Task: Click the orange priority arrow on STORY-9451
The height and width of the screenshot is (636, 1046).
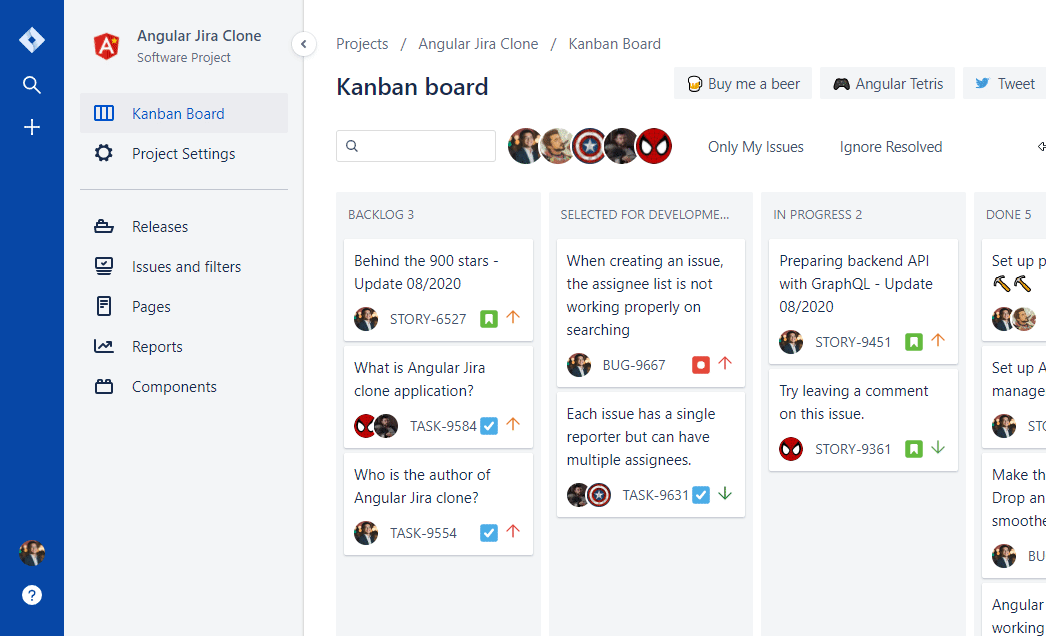Action: pos(937,340)
